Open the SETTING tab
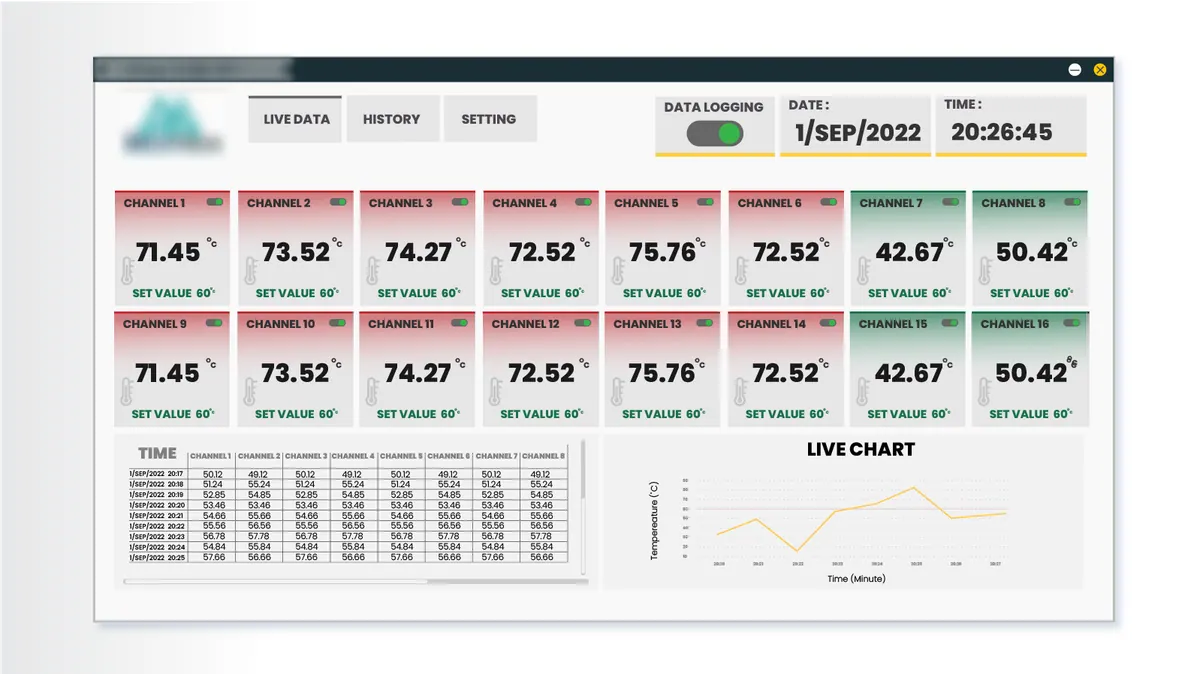This screenshot has width=1200, height=674. (489, 119)
